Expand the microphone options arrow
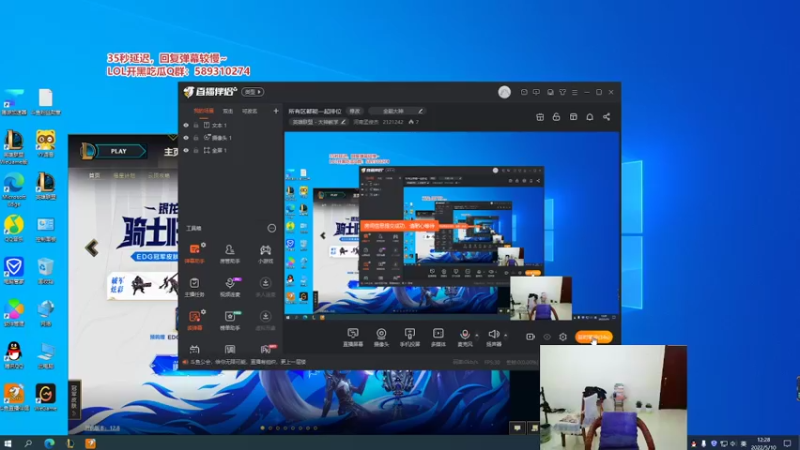The height and width of the screenshot is (450, 800). pos(477,335)
